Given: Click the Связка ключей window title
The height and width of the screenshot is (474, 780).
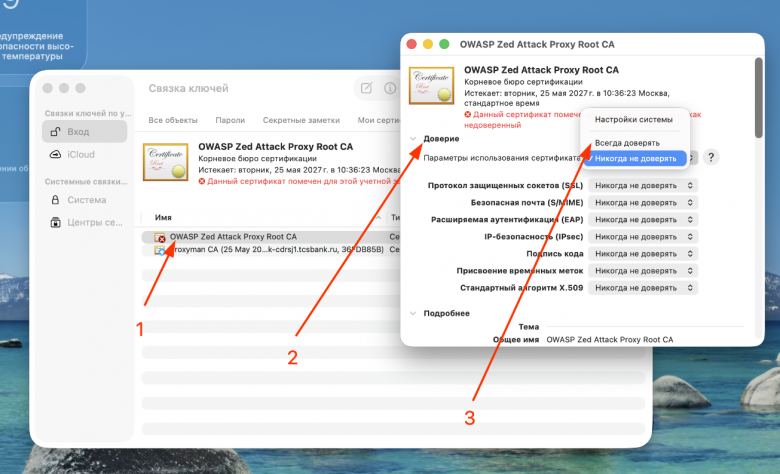Looking at the screenshot, I should pyautogui.click(x=189, y=89).
